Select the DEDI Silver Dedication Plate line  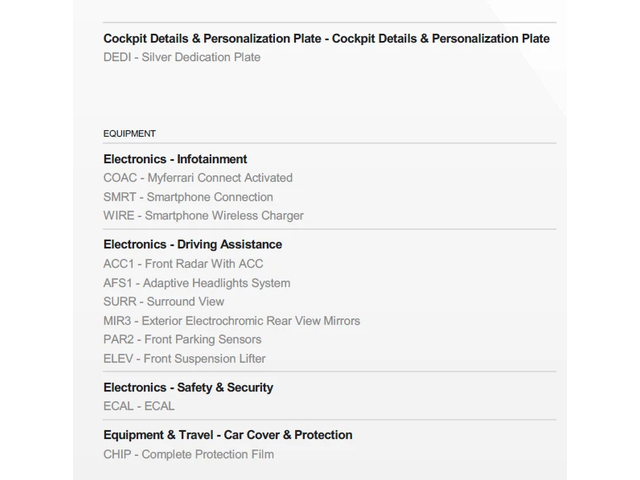(181, 57)
